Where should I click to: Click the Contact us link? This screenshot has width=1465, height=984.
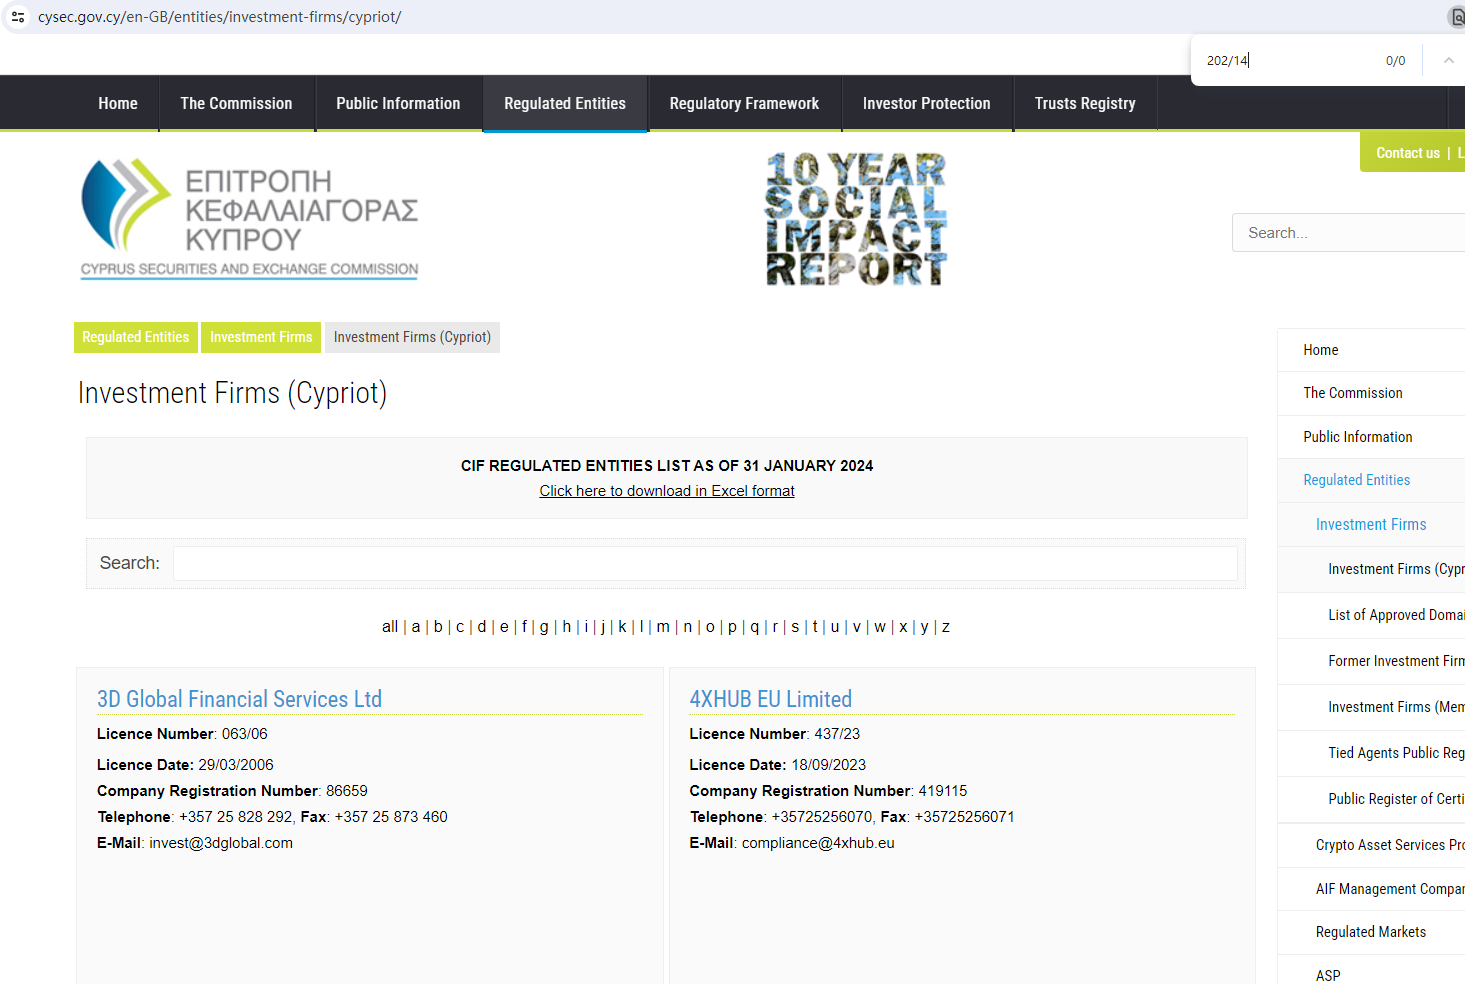point(1408,153)
